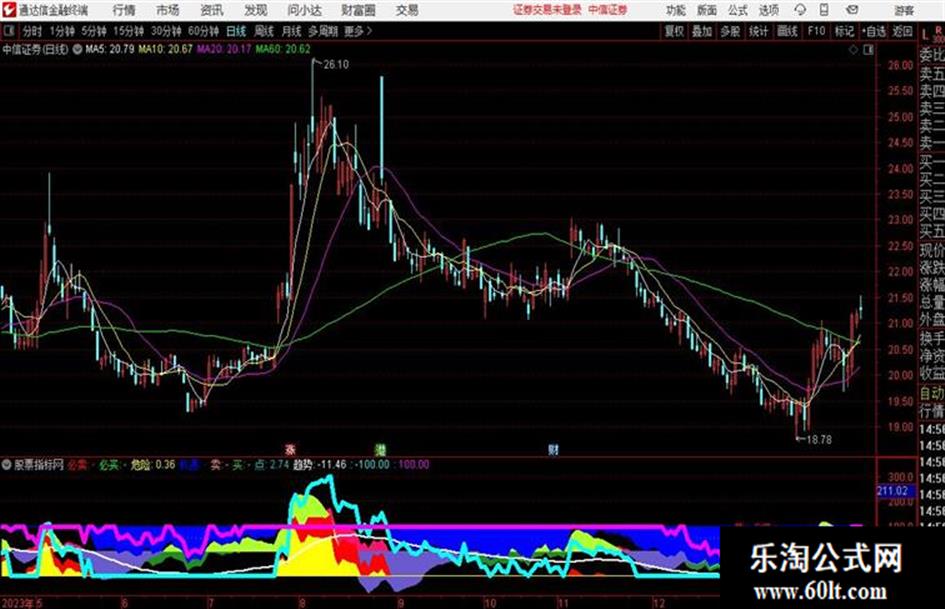Viewport: 945px width, 609px height.
Task: Toggle the left sidebar panel icon
Action: 9,31
